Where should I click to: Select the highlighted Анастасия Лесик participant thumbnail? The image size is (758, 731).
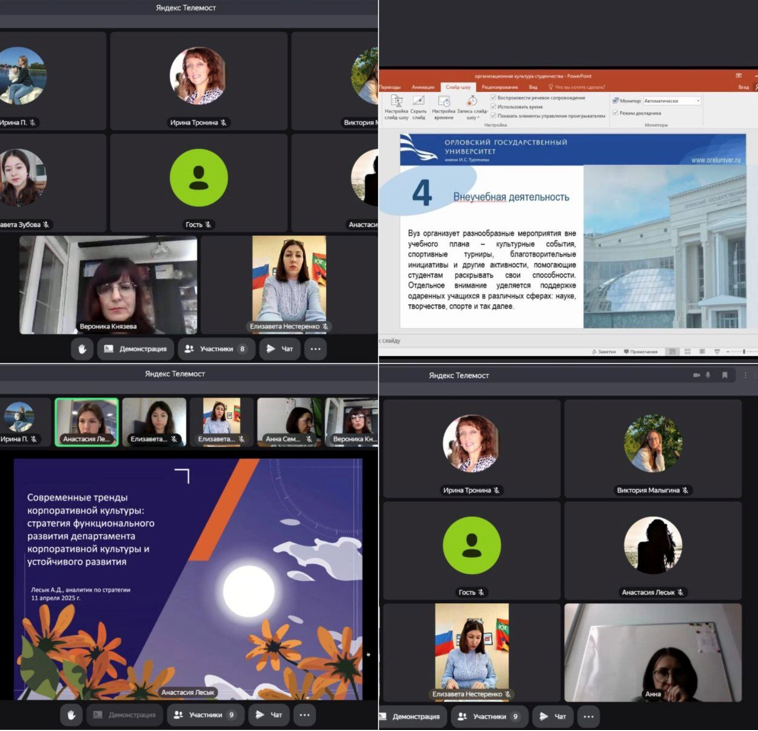pos(87,421)
